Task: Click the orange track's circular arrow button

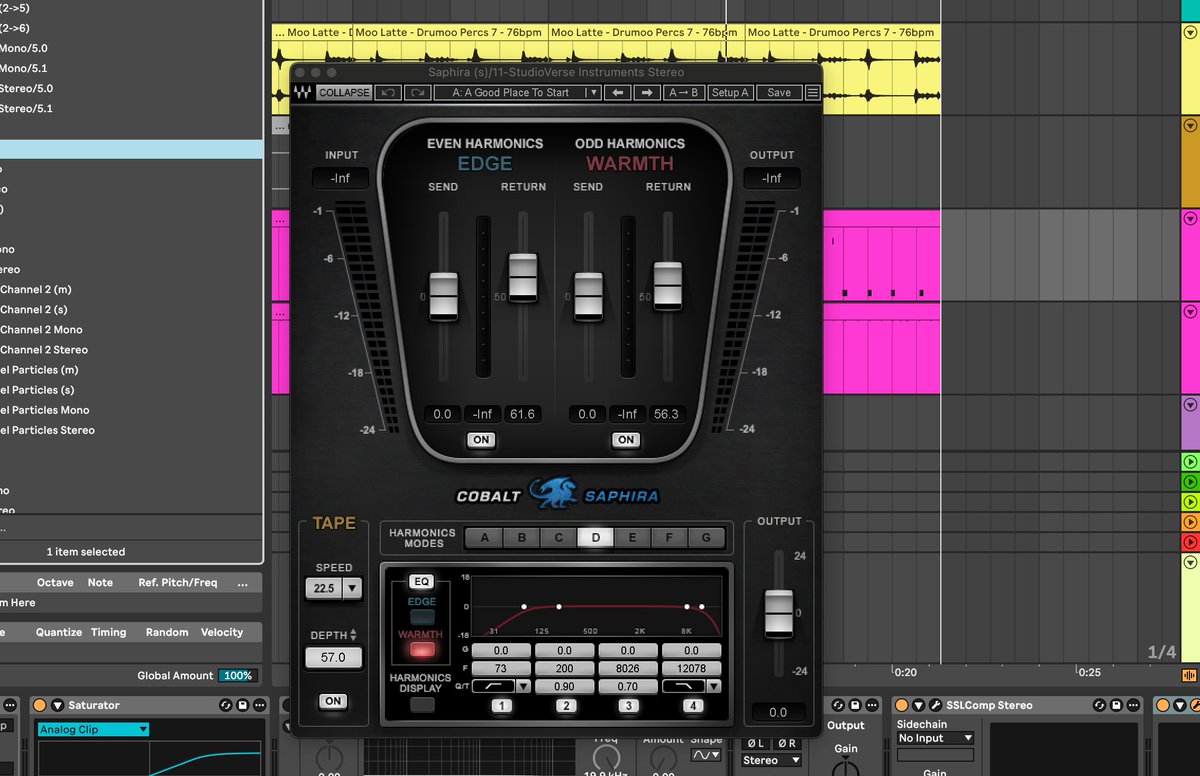Action: coord(1190,126)
